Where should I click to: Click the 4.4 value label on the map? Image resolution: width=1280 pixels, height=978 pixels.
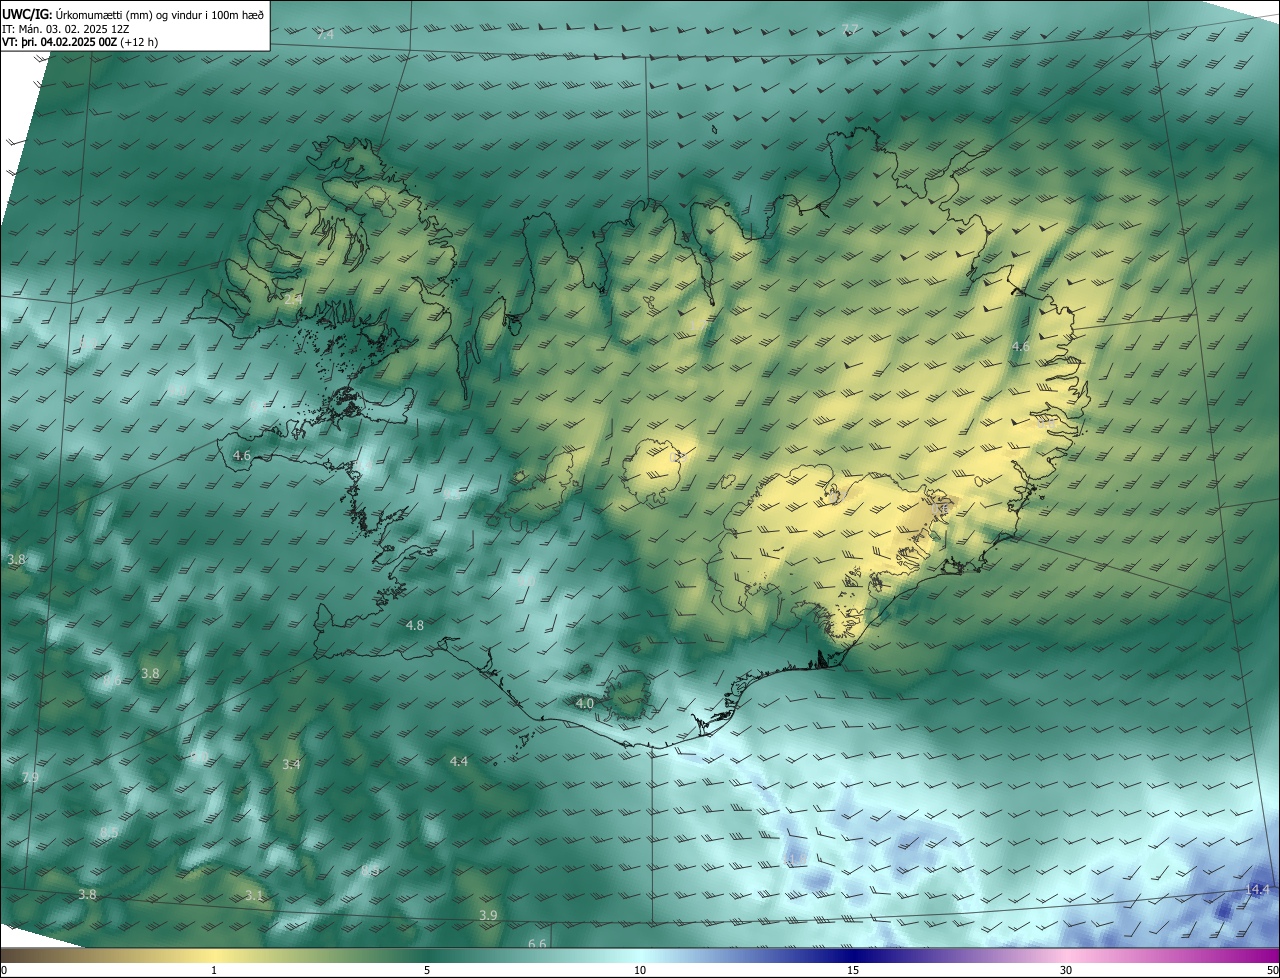click(x=458, y=761)
